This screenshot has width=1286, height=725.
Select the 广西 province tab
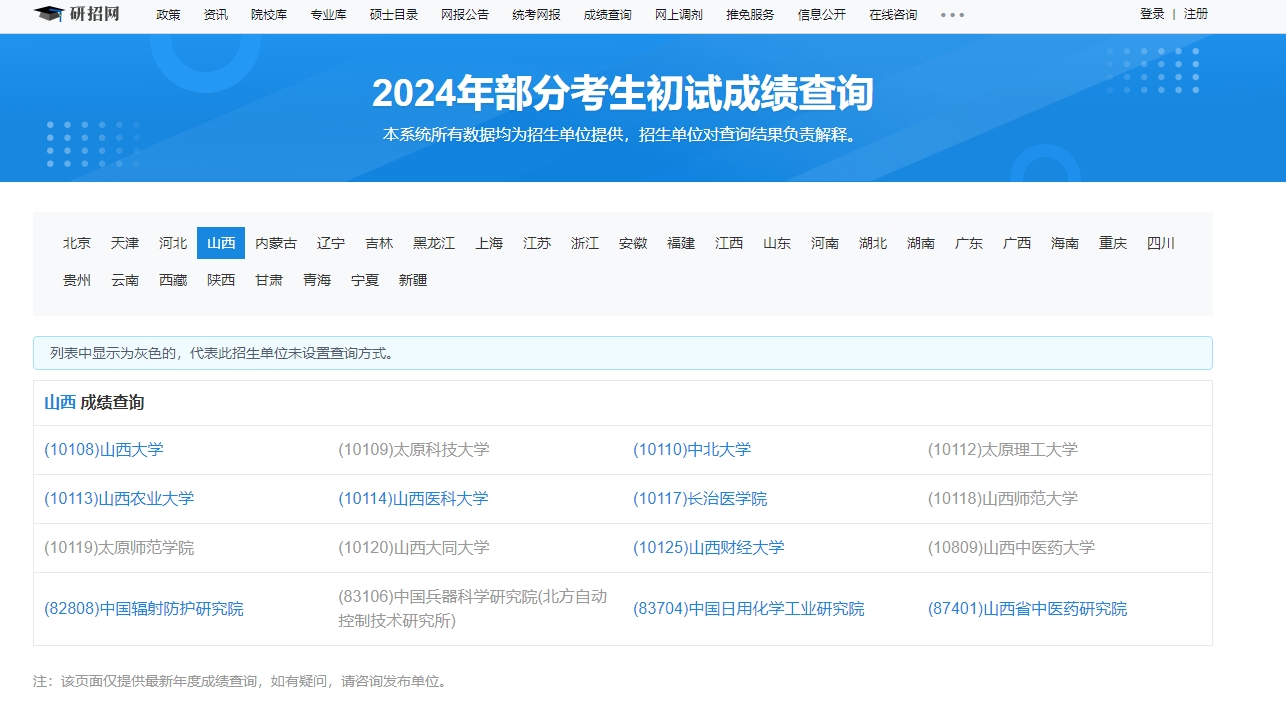coord(1017,243)
